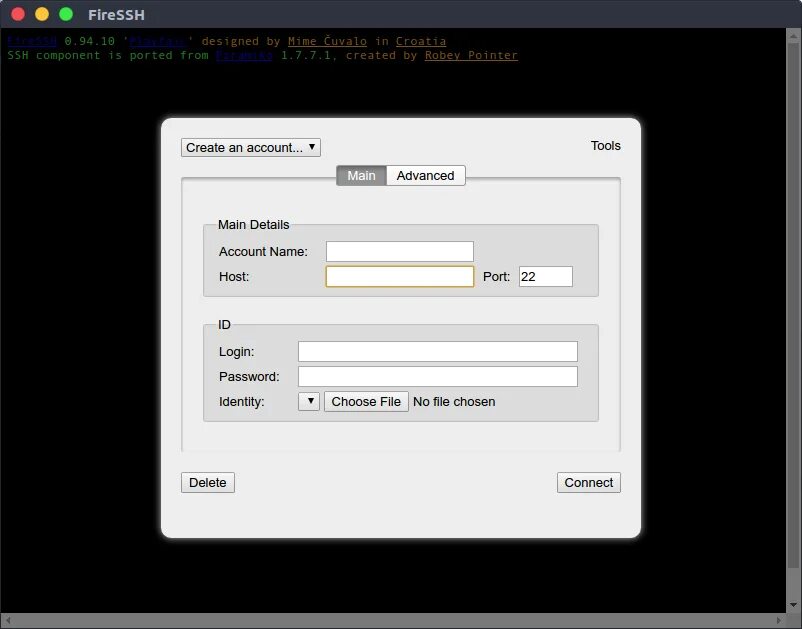Click the horizontal scrollbar right arrow

tap(778, 620)
